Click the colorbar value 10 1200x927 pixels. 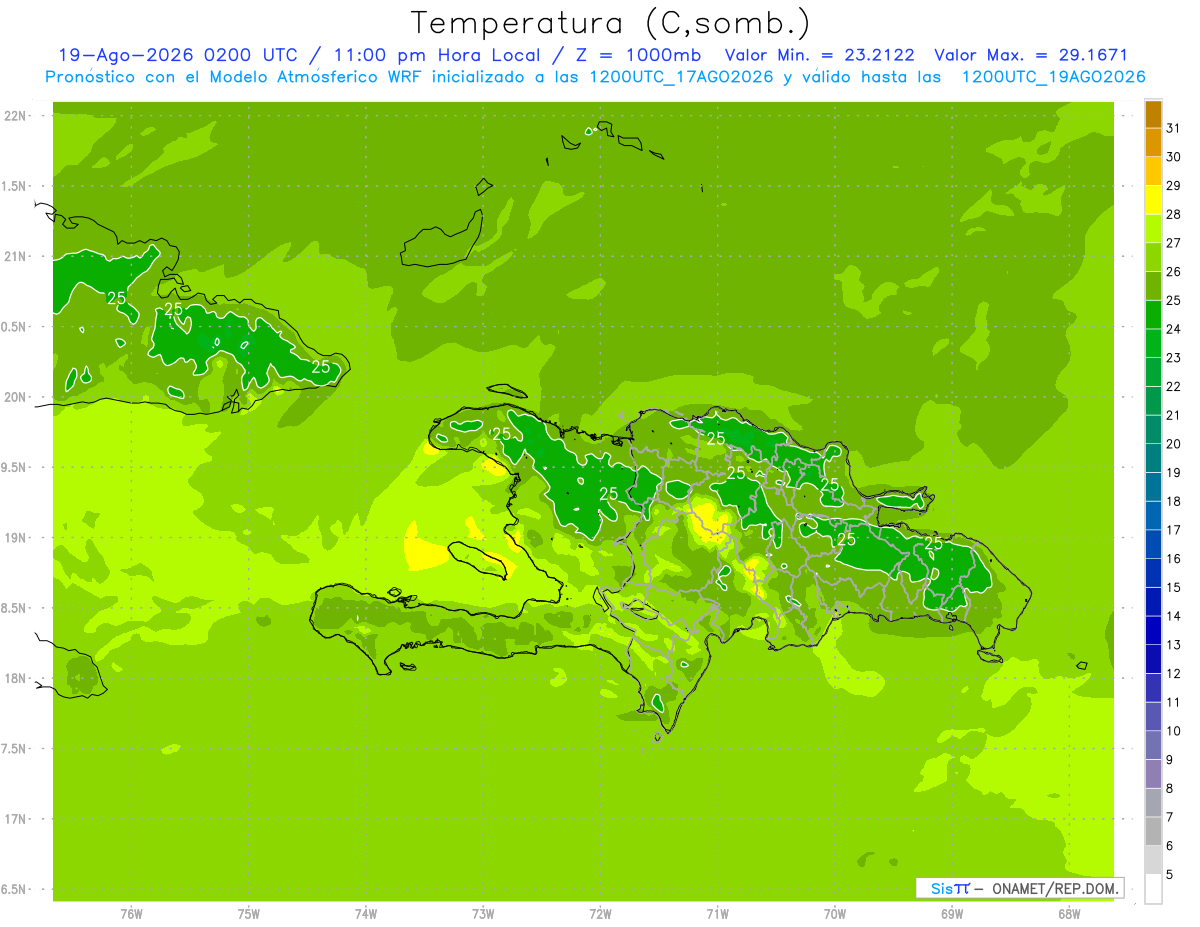[1174, 731]
